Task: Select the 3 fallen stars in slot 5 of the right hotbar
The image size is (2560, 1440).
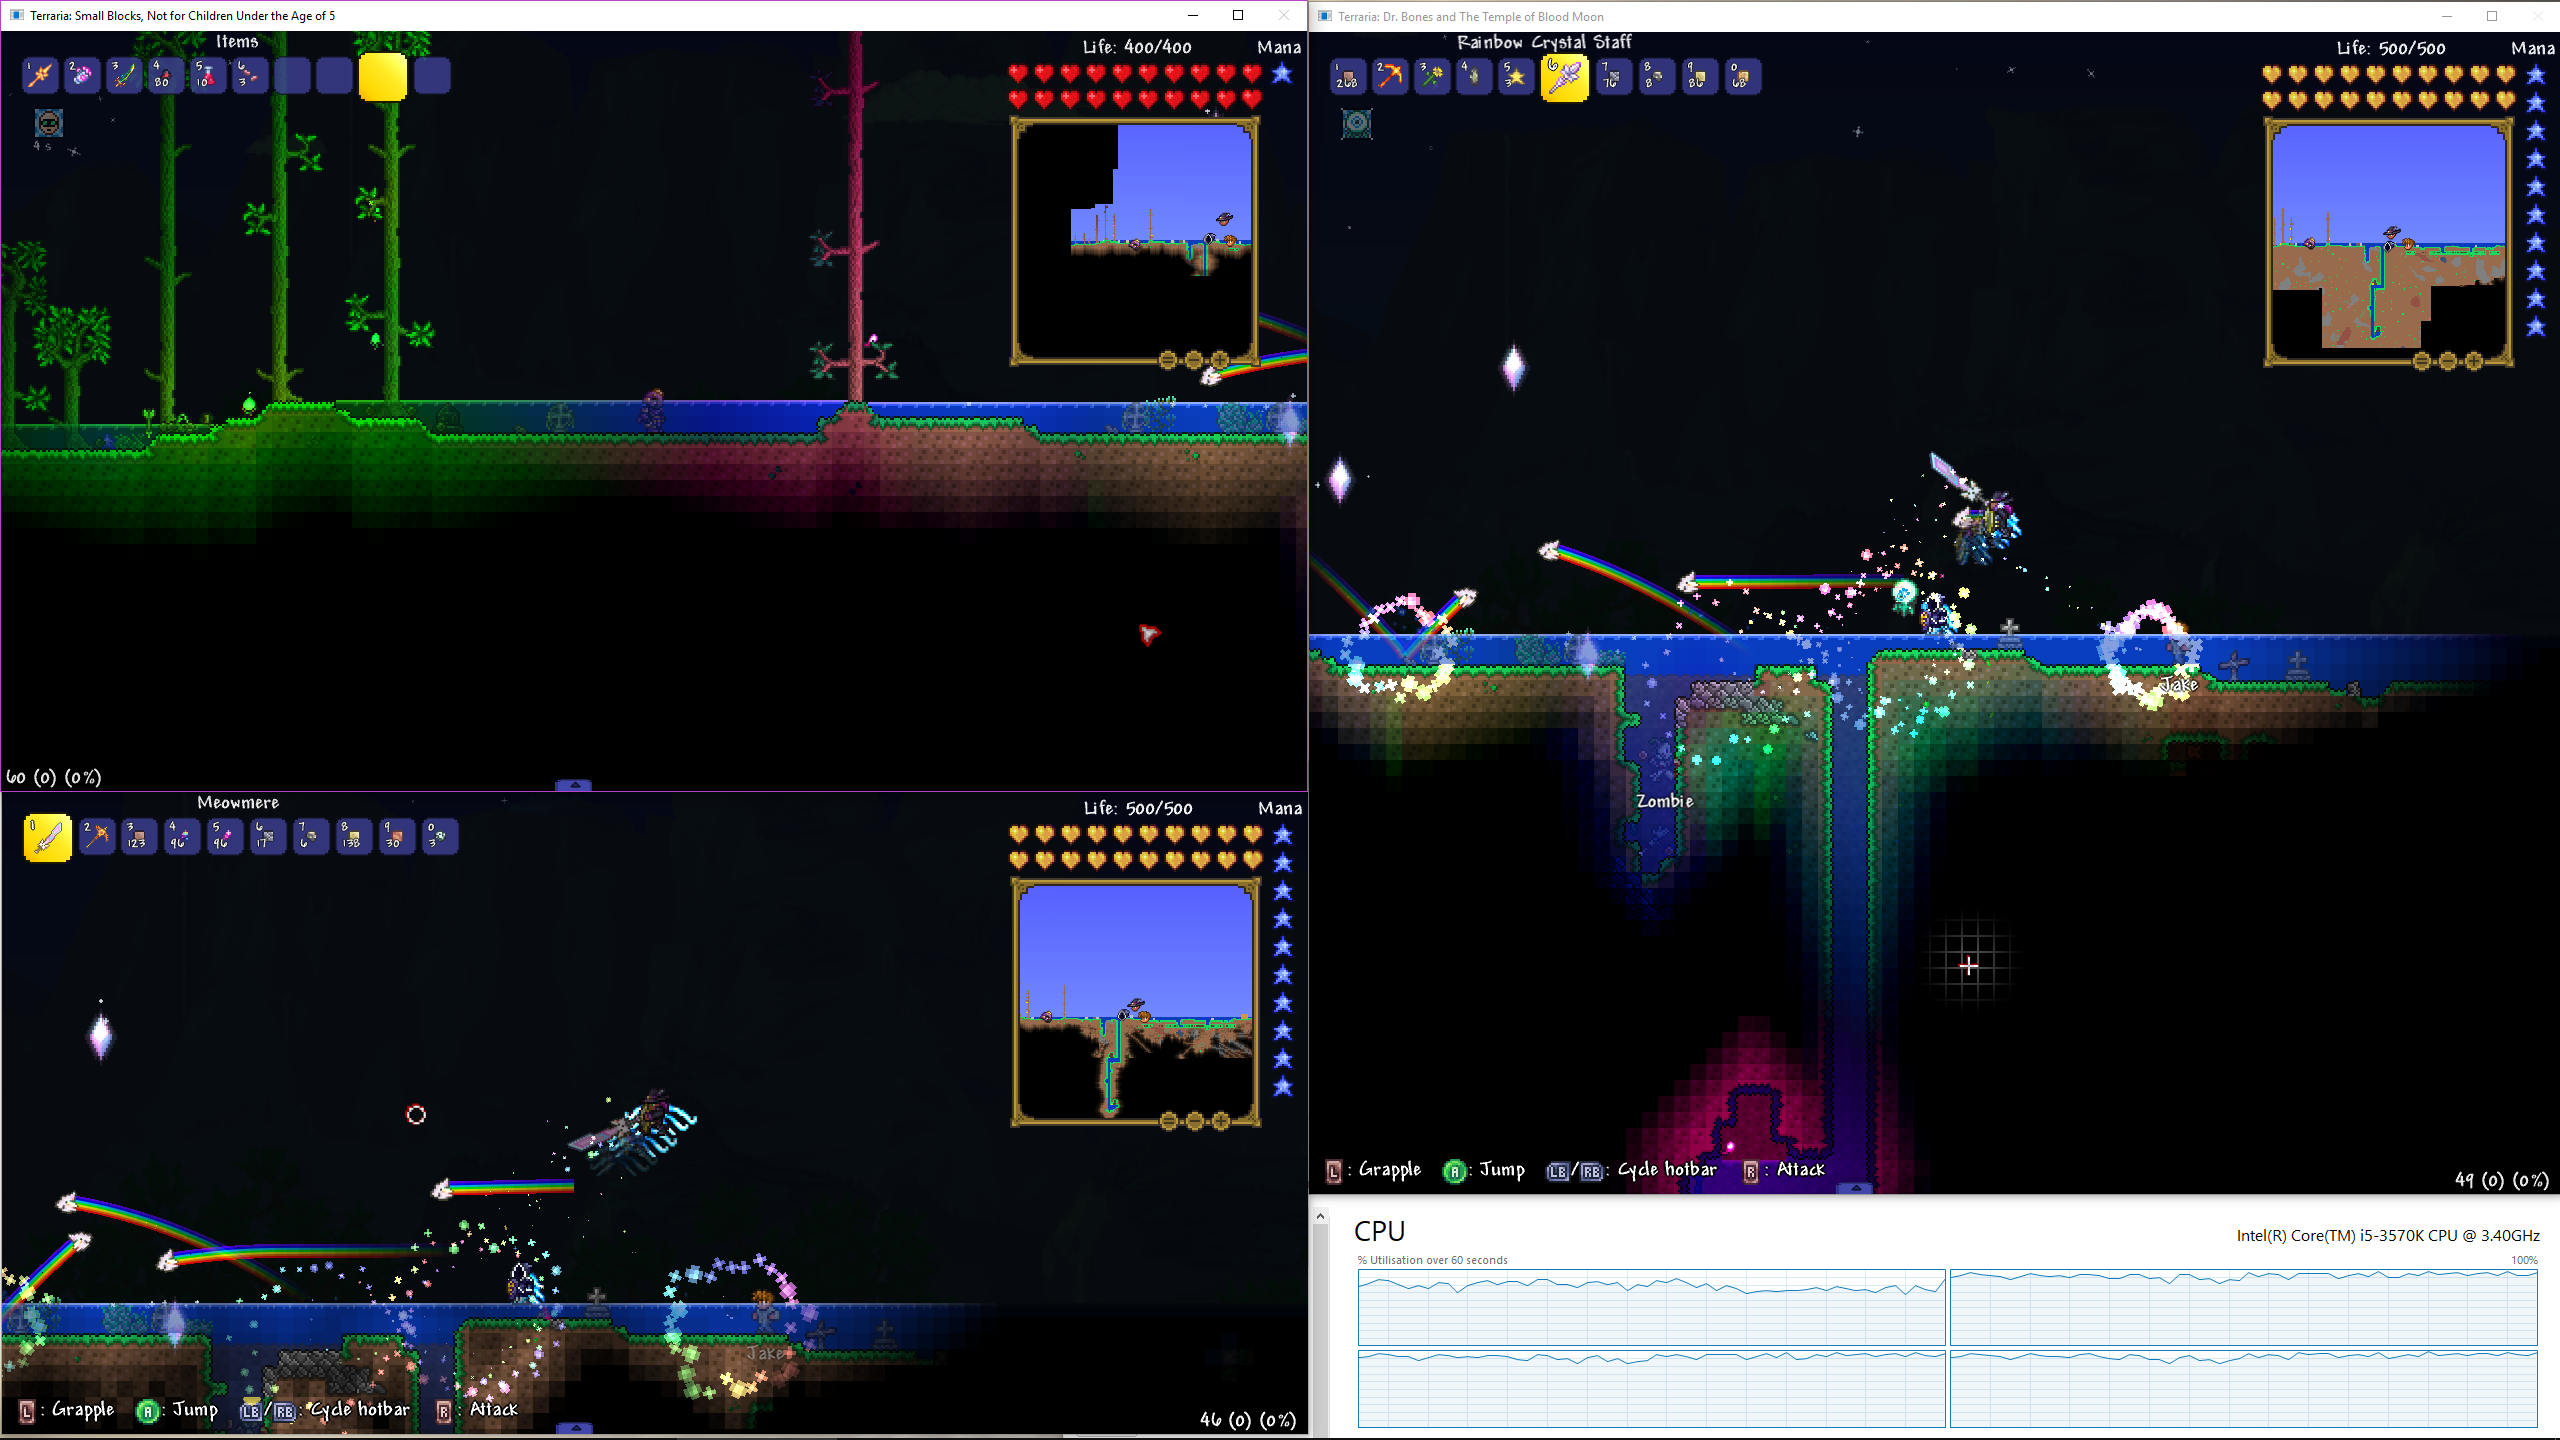Action: 1515,77
